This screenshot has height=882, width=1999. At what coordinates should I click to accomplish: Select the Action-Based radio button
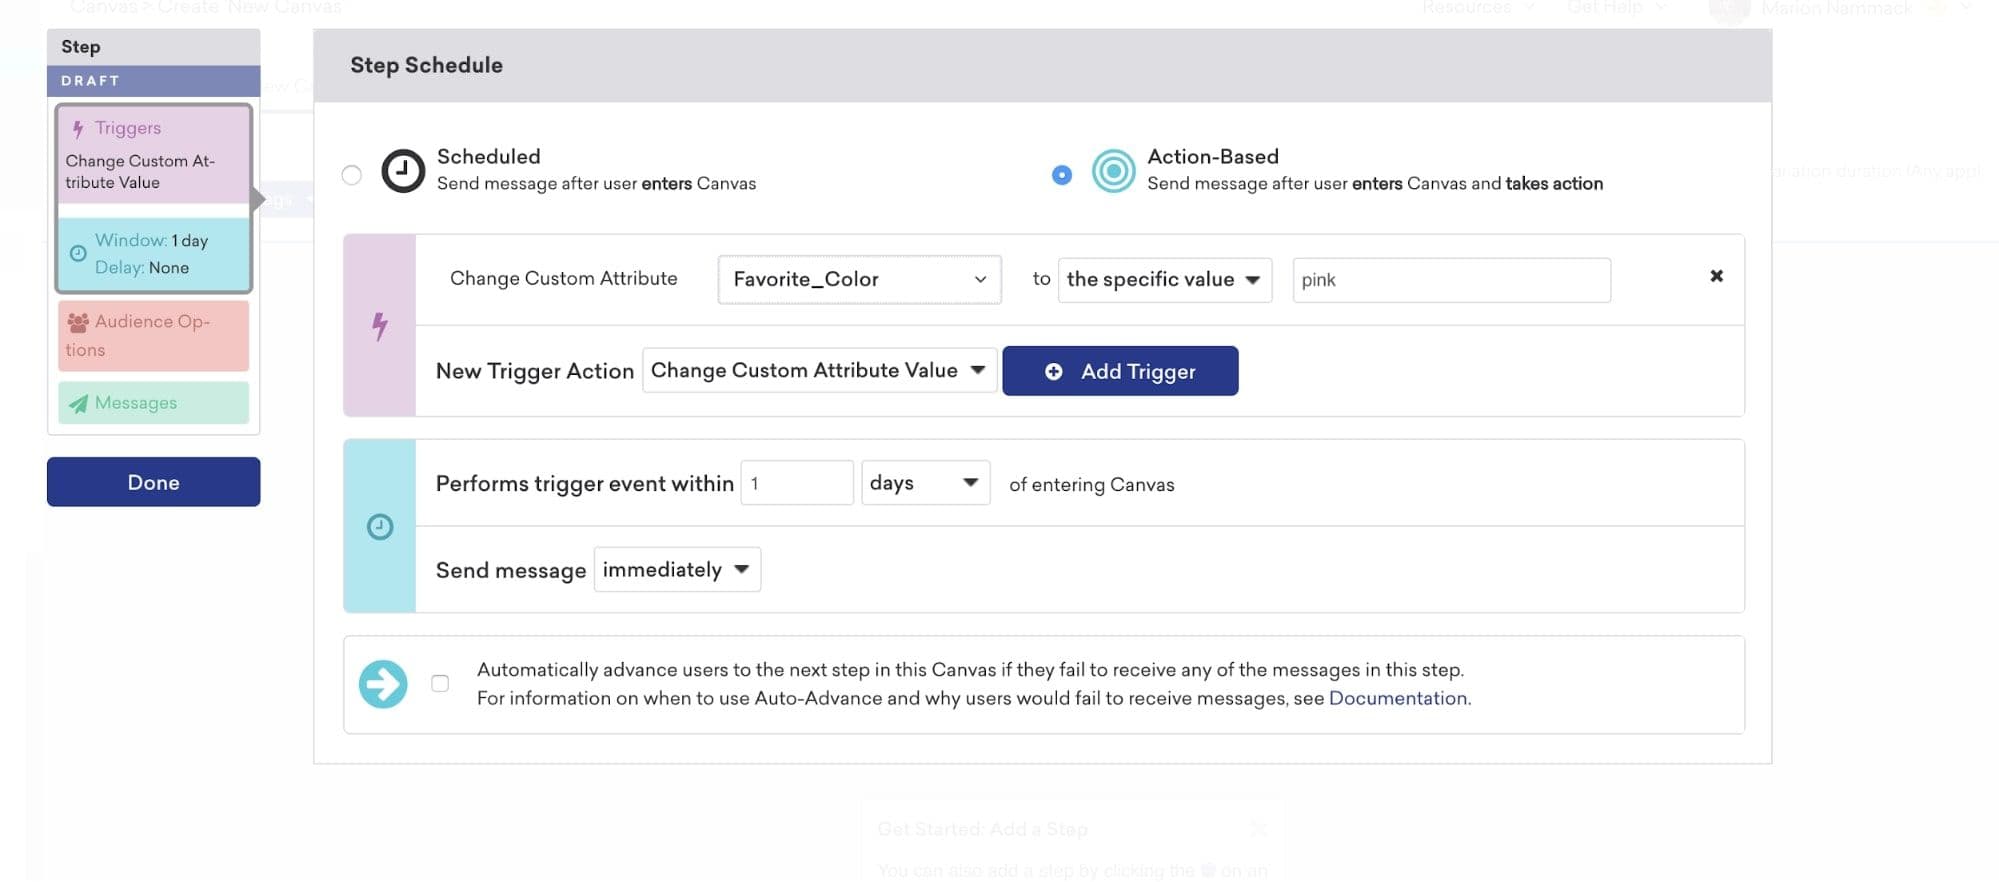coord(1062,176)
